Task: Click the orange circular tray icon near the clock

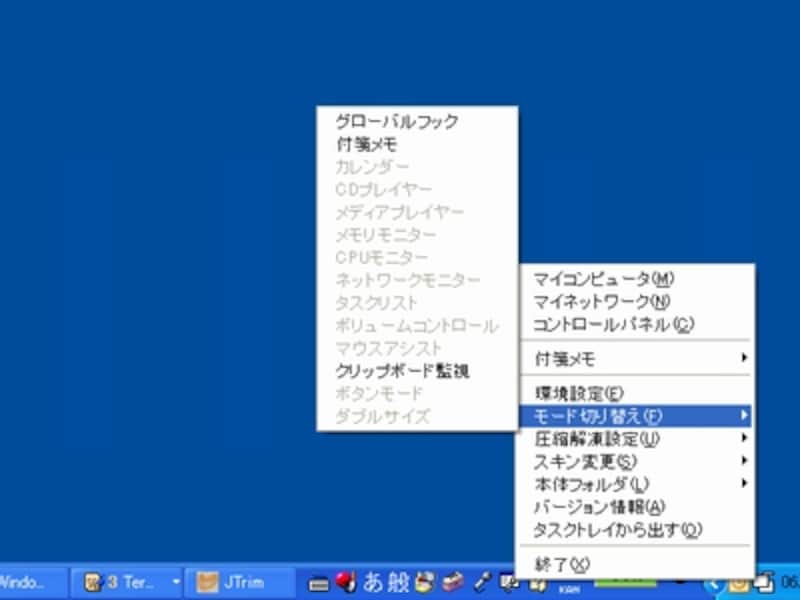Action: pos(740,584)
